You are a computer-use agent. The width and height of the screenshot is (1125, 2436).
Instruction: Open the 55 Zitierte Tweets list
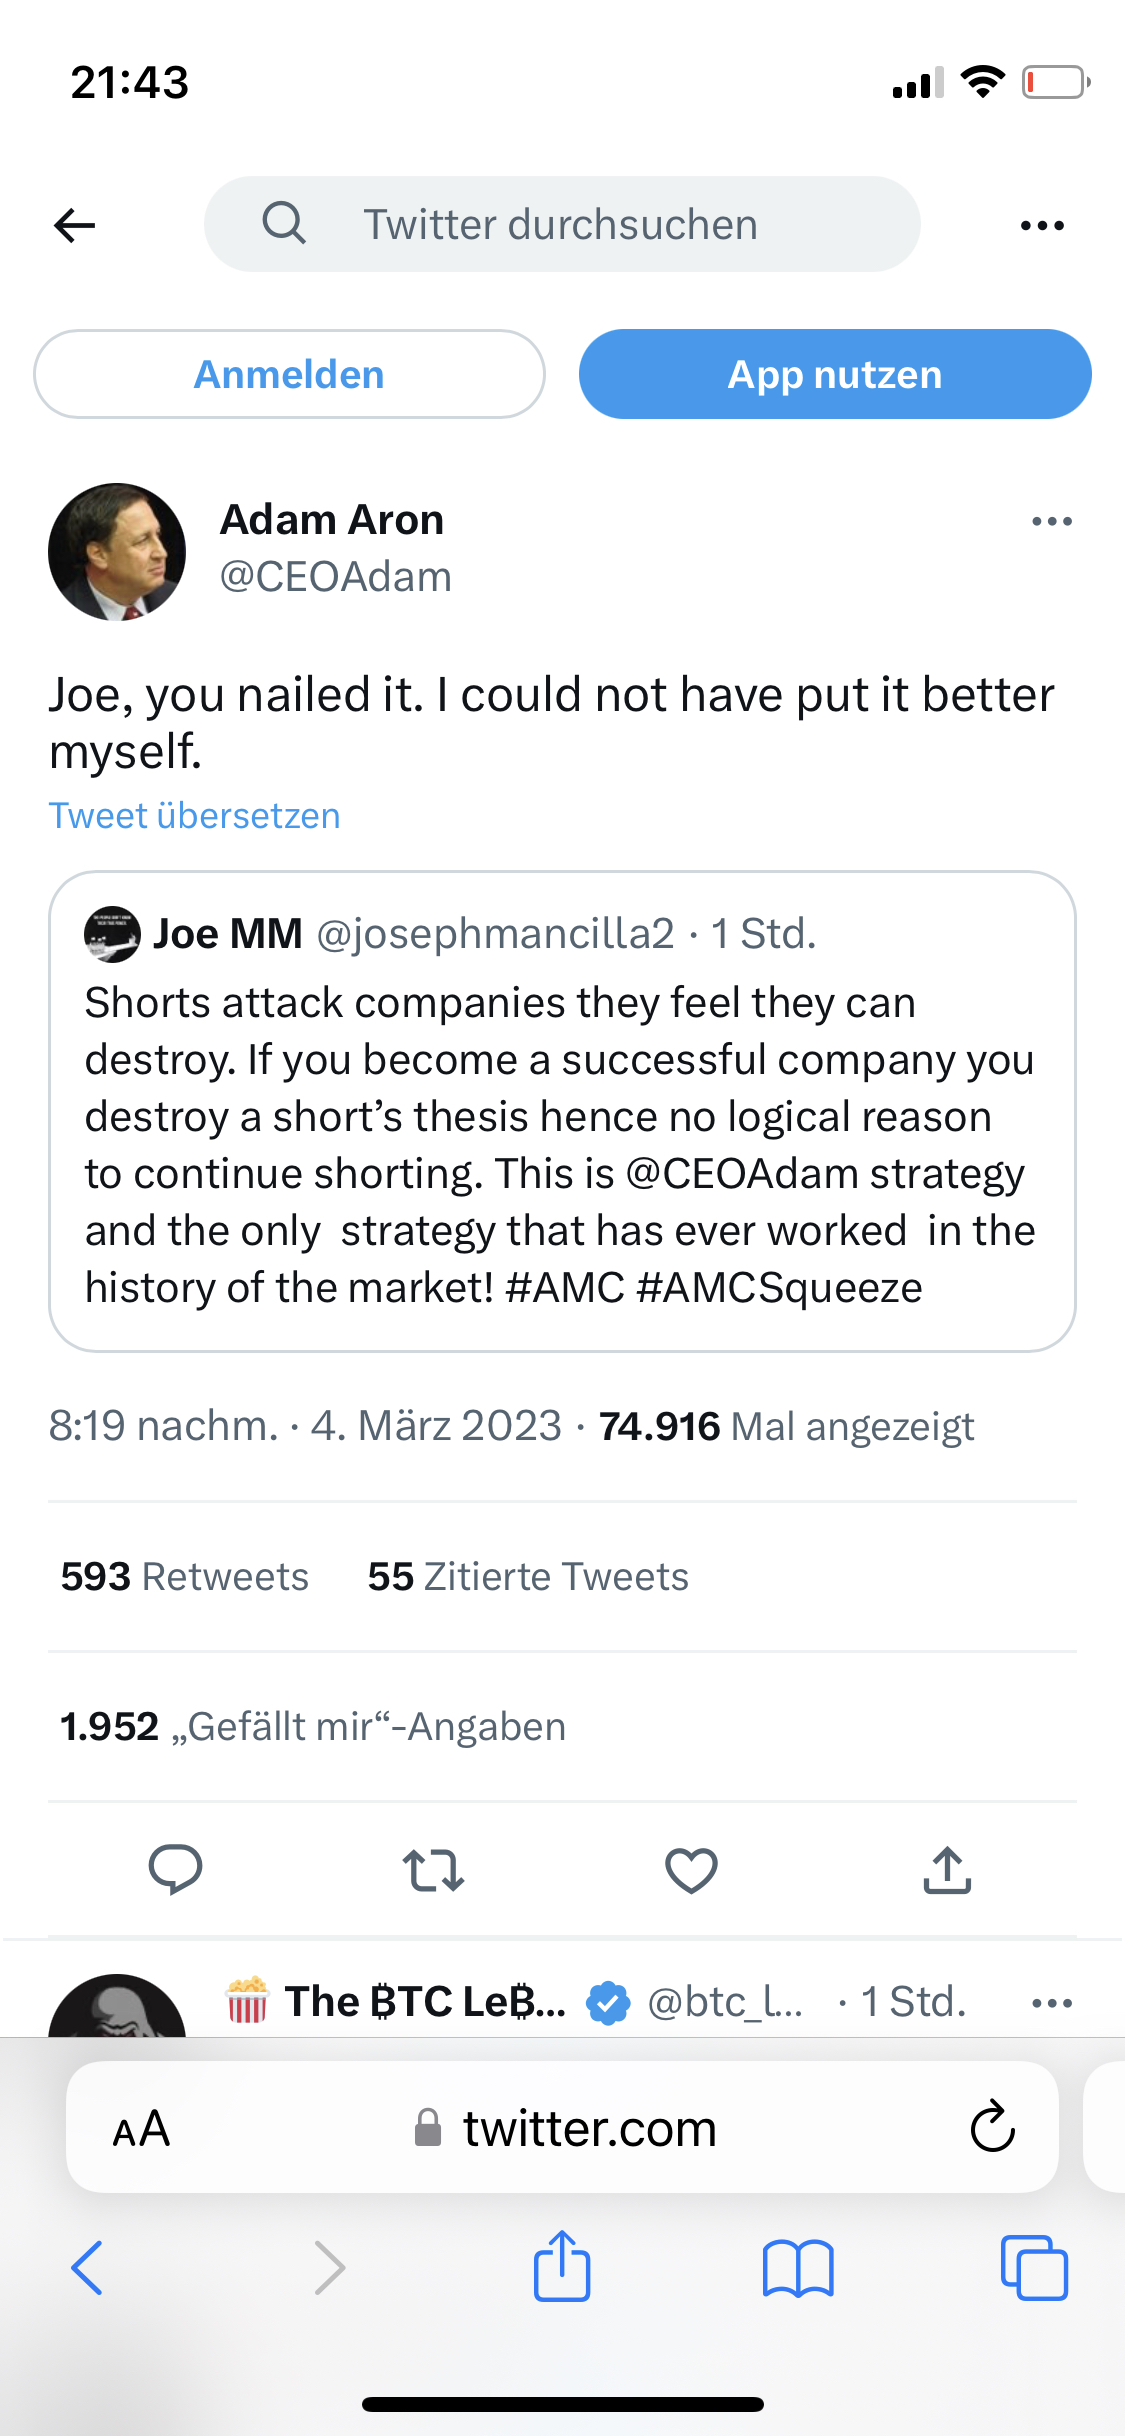[x=527, y=1576]
